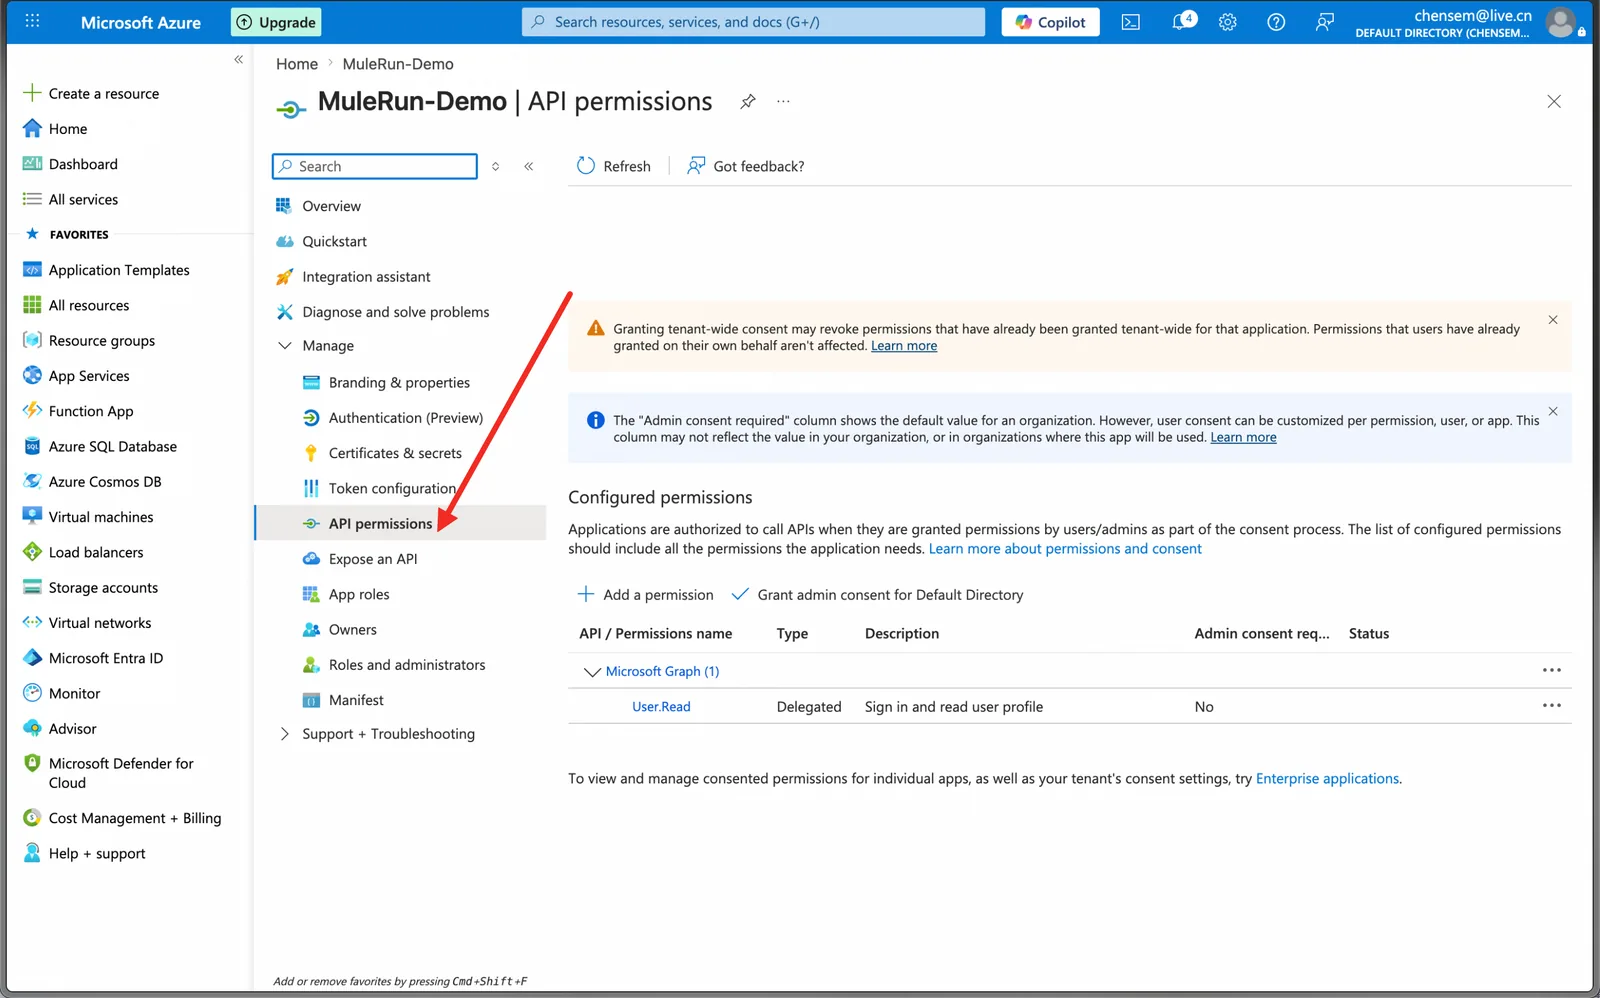This screenshot has height=998, width=1600.
Task: Select Quickstart in the resource menu
Action: 321,241
